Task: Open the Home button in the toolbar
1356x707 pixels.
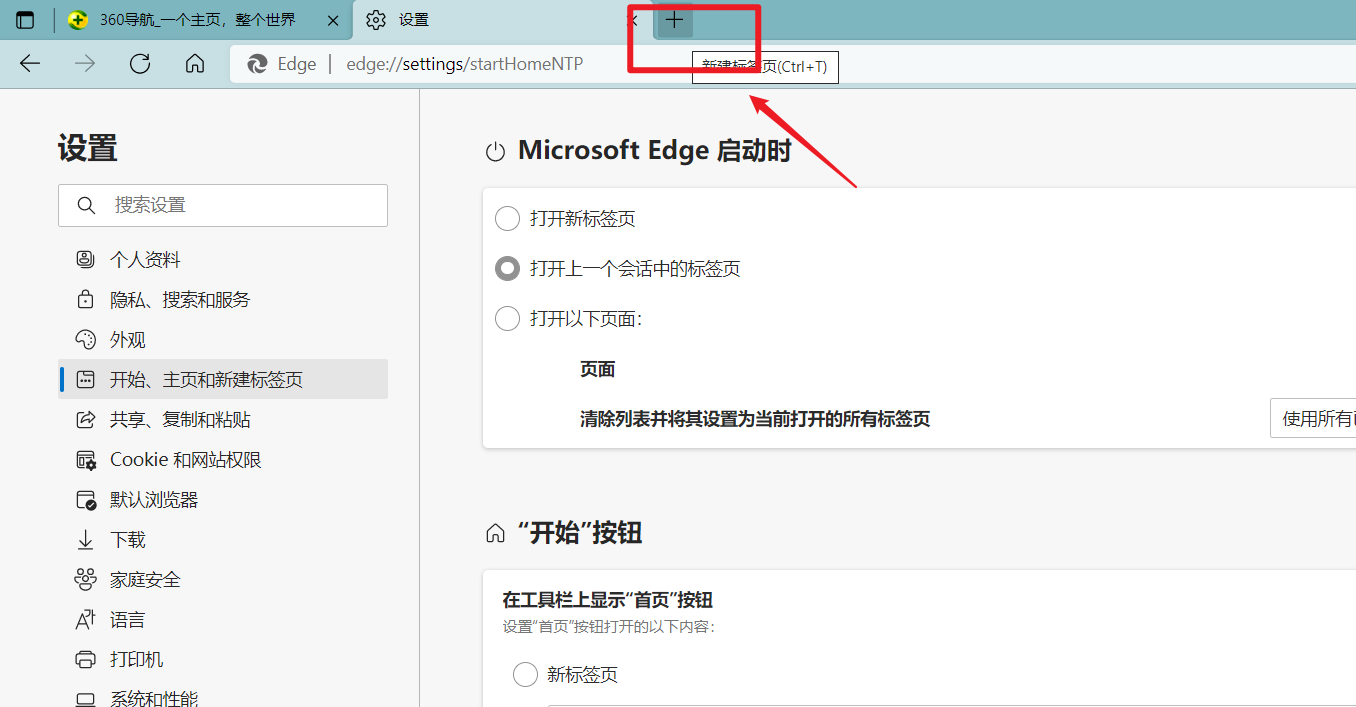Action: click(195, 63)
